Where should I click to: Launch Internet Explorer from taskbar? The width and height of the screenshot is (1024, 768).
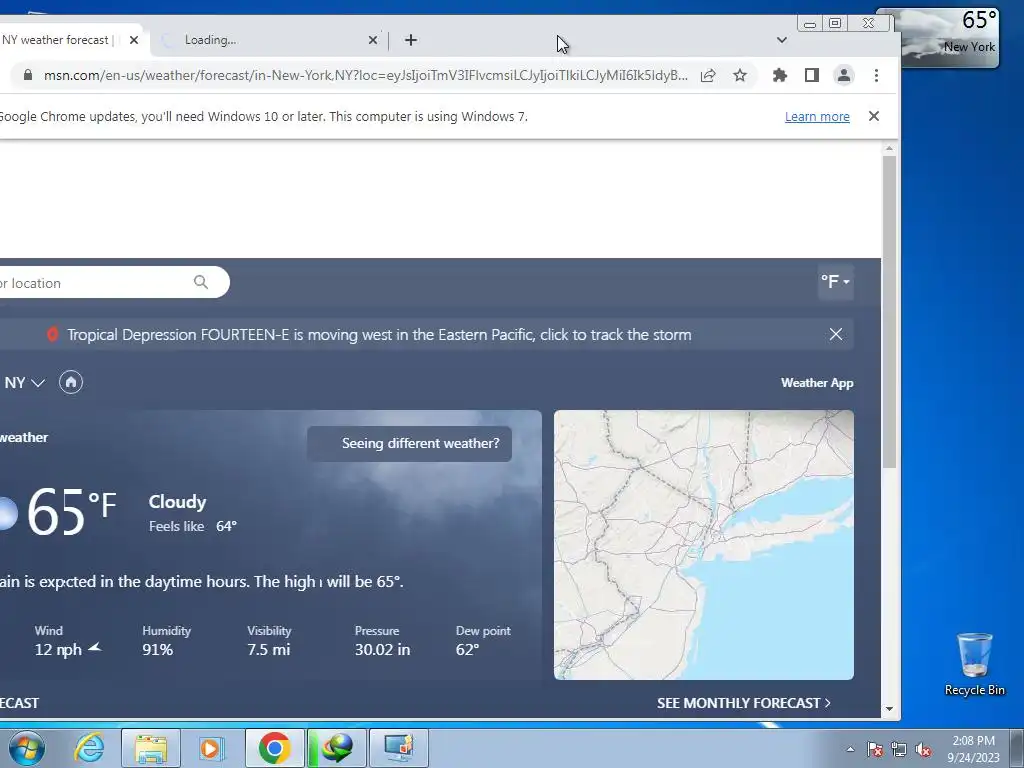click(89, 748)
